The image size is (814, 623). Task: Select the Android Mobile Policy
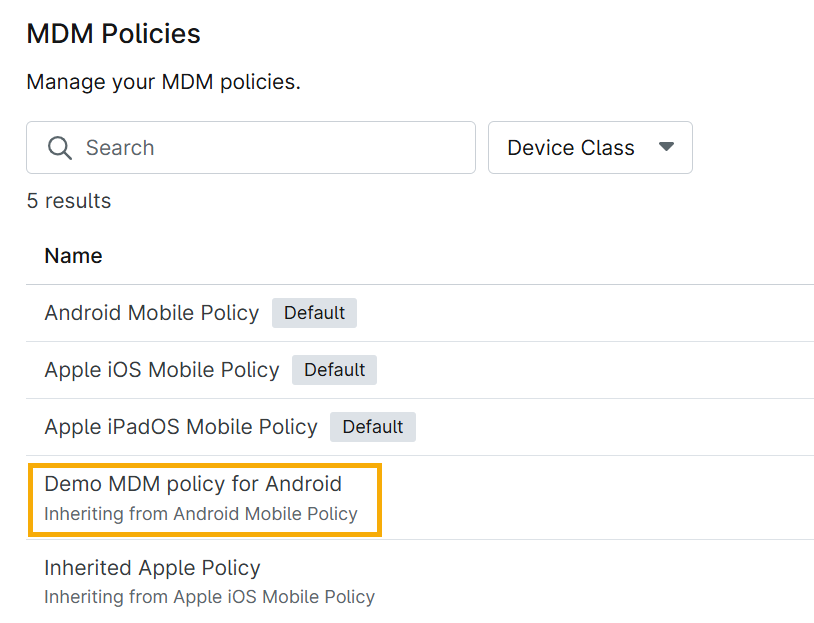[151, 313]
